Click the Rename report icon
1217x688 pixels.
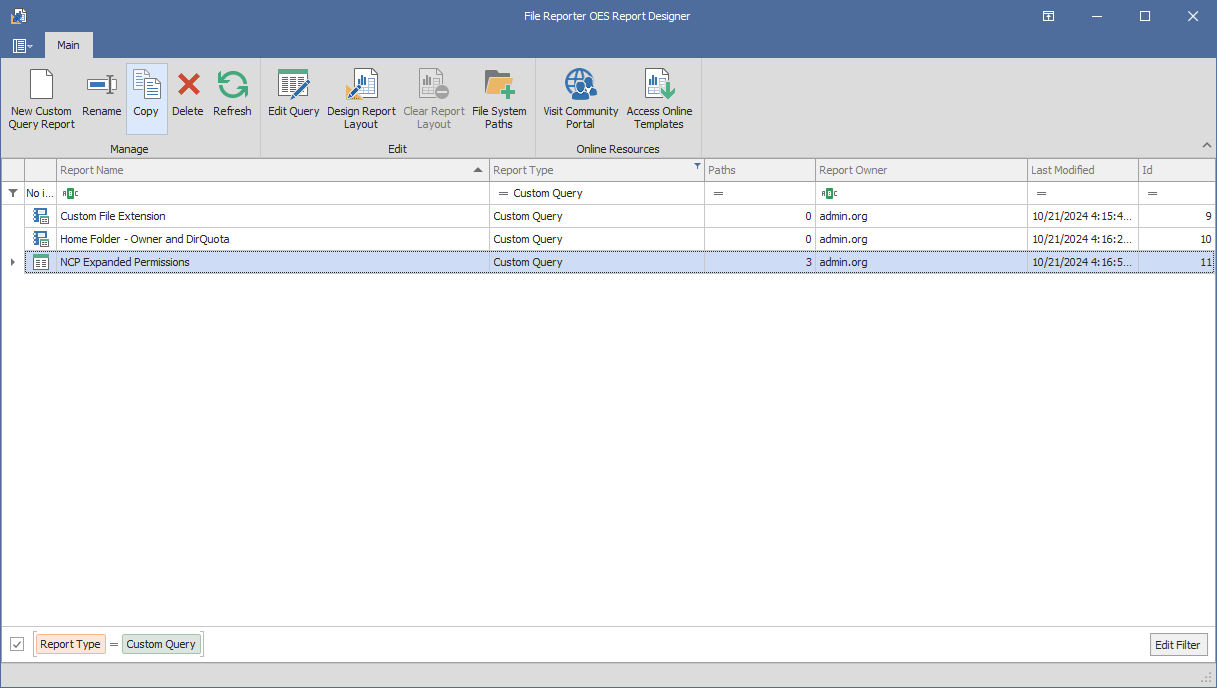tap(101, 86)
